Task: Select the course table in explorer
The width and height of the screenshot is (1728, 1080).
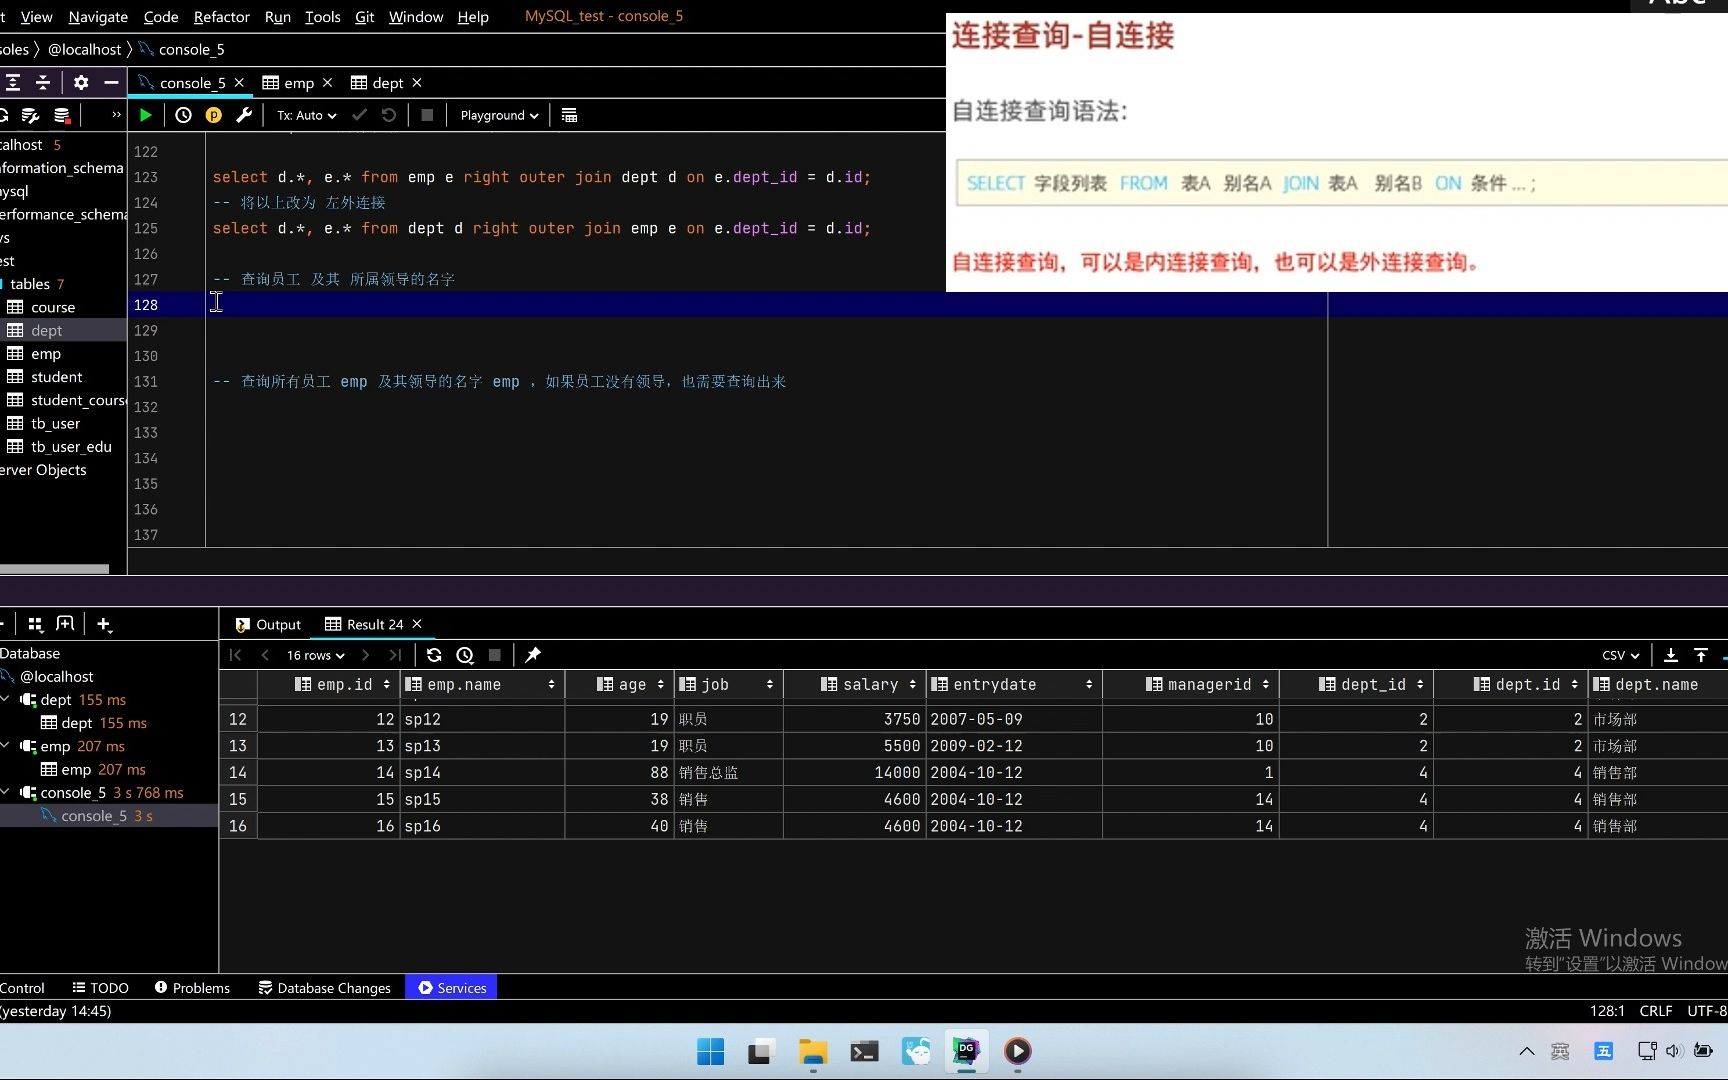Action: coord(53,307)
